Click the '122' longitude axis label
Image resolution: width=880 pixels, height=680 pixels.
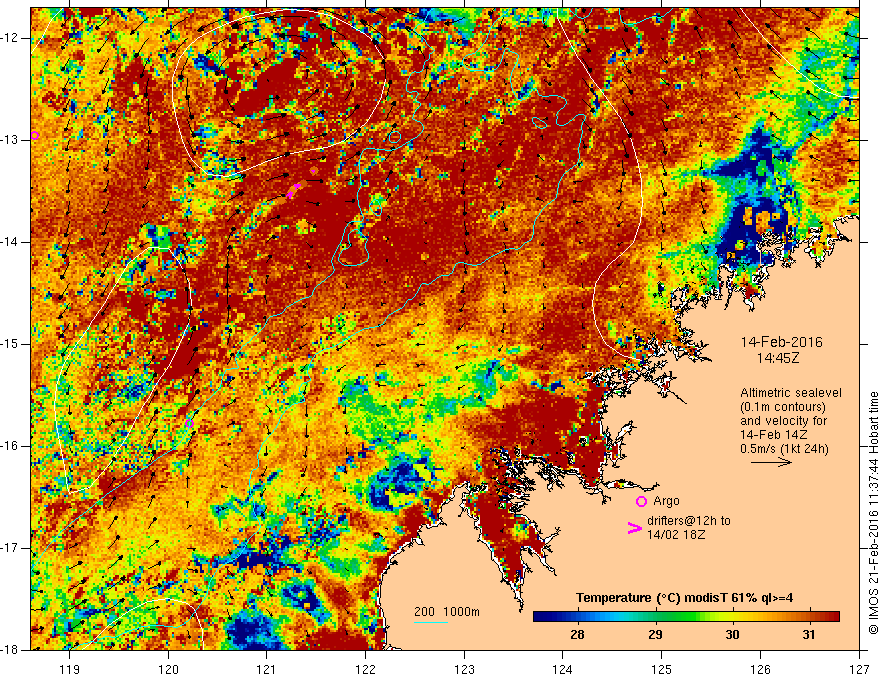tap(365, 669)
